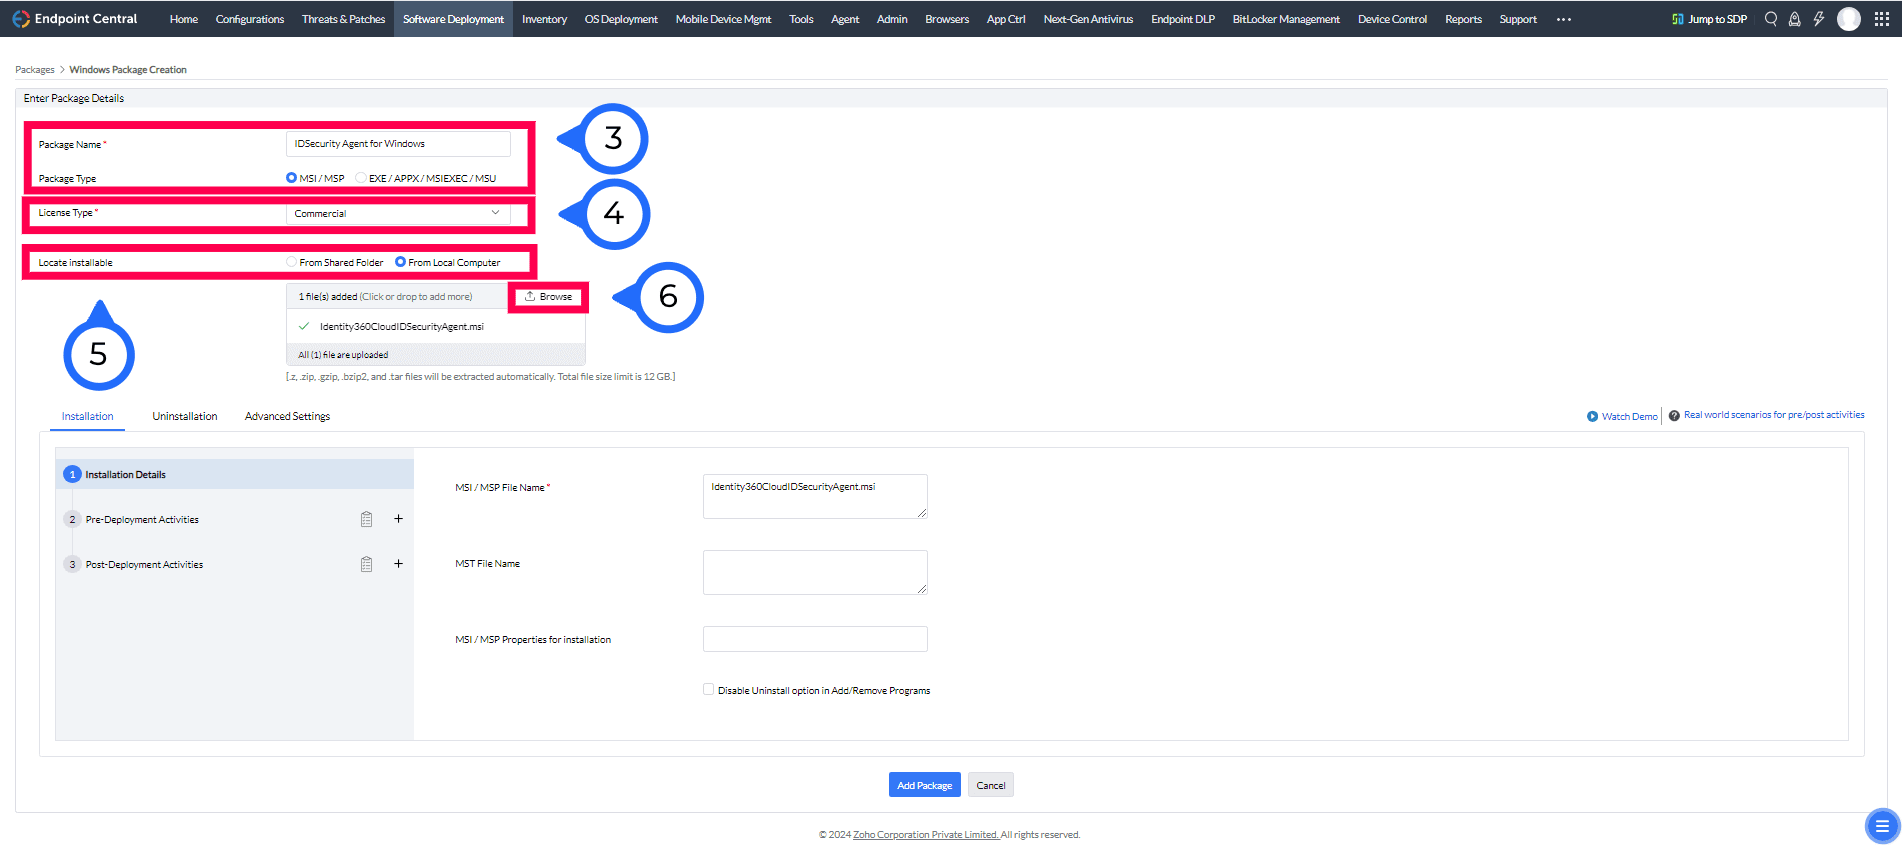Open Real world scenarios for pre/post activities
This screenshot has height=845, width=1902.
1774,415
